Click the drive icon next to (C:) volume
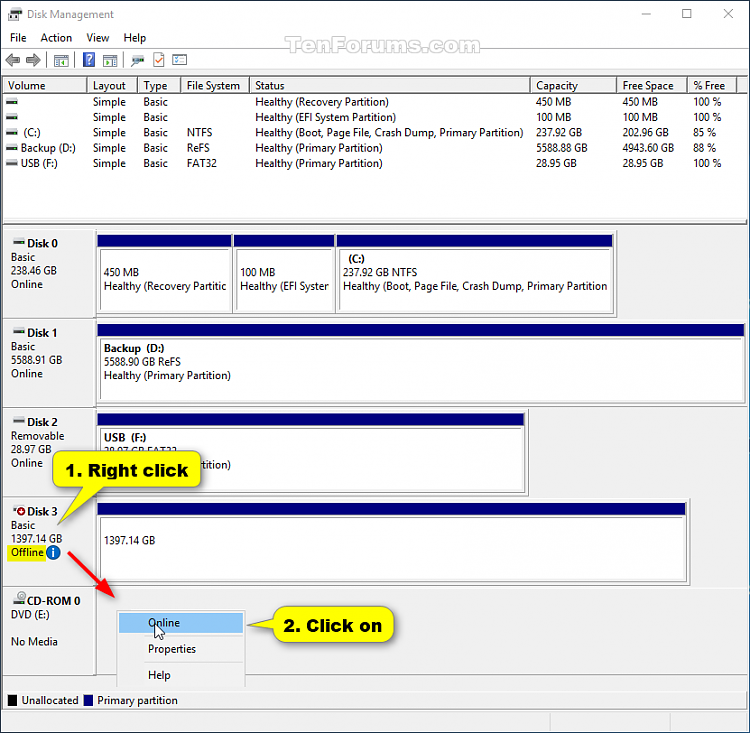 pyautogui.click(x=12, y=132)
